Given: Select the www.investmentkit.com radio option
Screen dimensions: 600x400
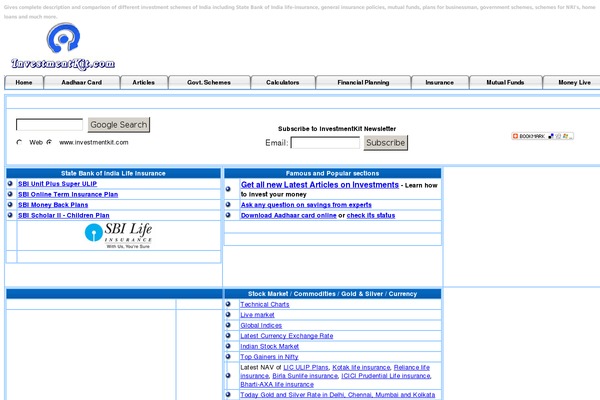Looking at the screenshot, I should click(x=49, y=142).
